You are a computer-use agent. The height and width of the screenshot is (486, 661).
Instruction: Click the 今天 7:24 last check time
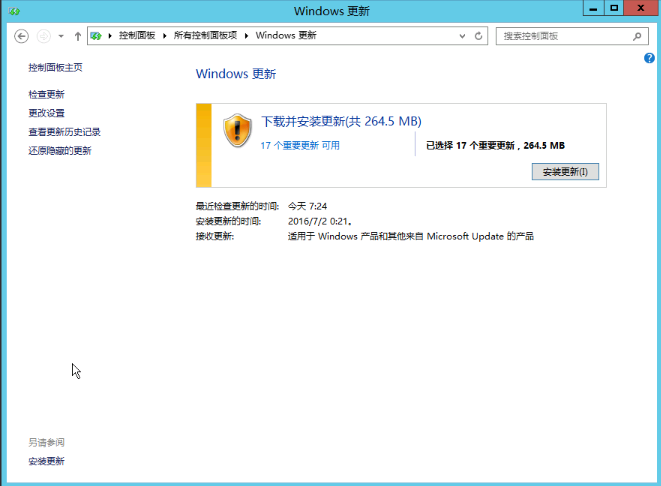307,206
